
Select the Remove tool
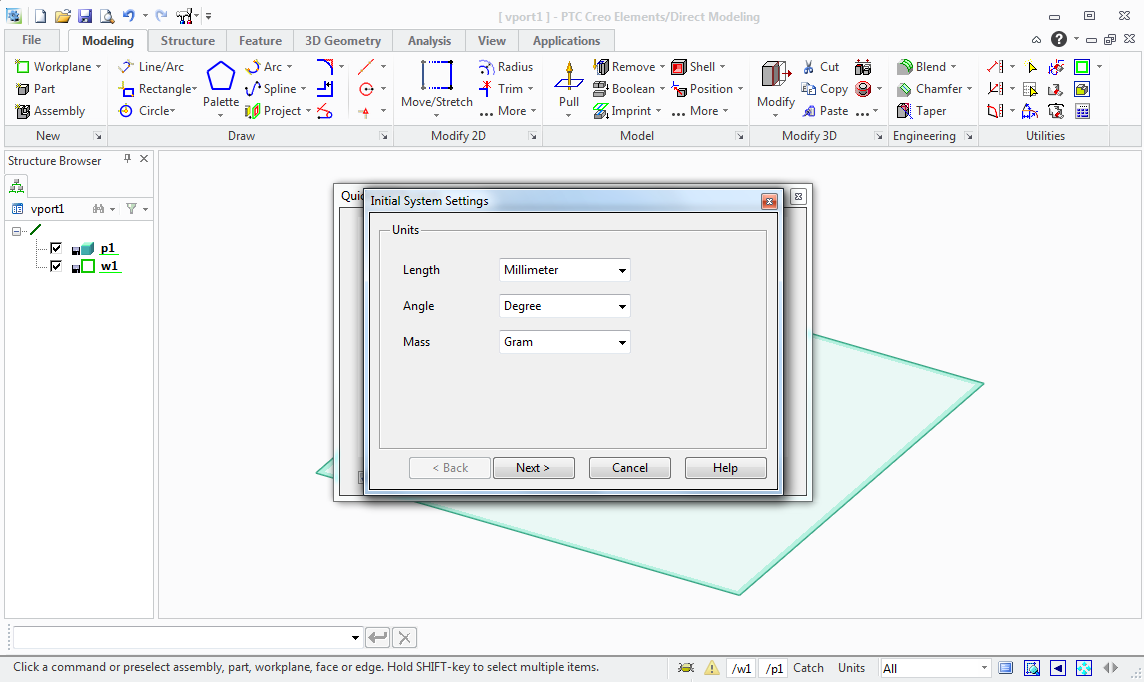coord(628,66)
